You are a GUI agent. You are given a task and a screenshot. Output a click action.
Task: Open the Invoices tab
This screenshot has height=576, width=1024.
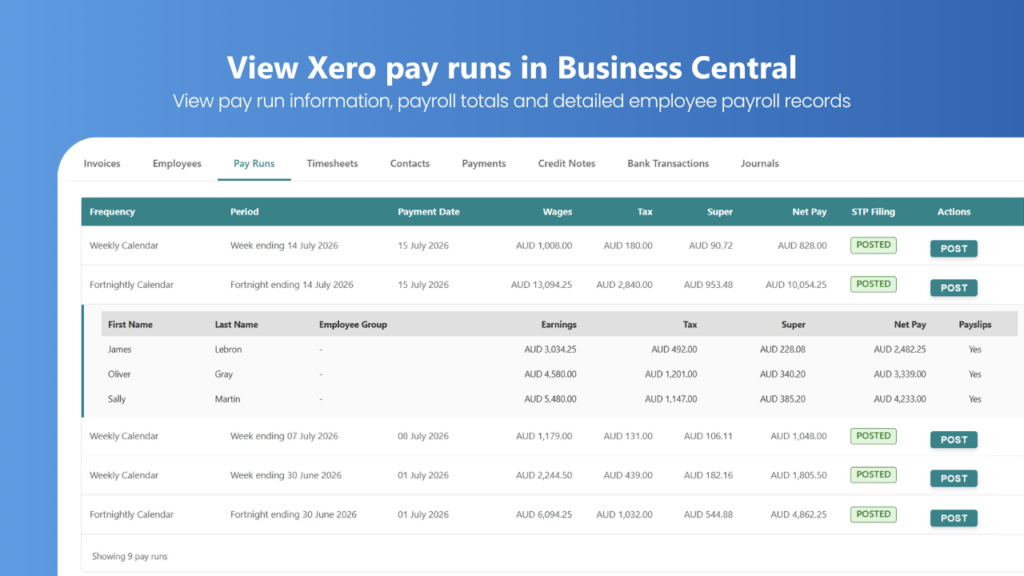pyautogui.click(x=102, y=163)
